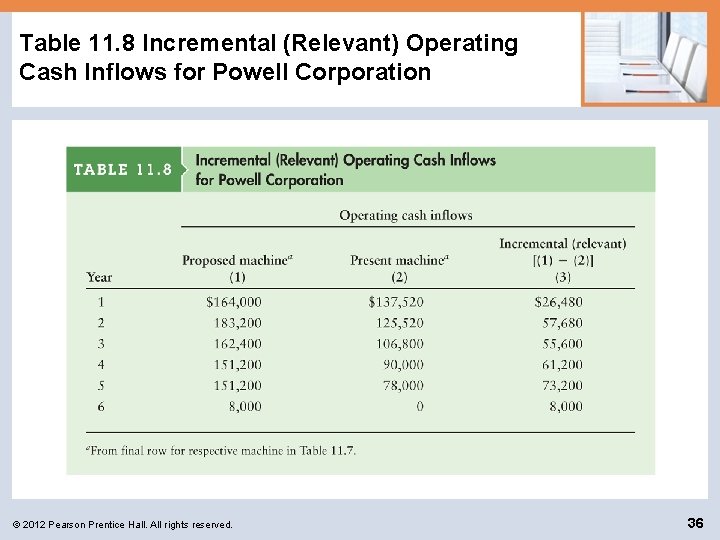Select proposed machine '151,200' in year 4
Screen dimensions: 720x540
[x=238, y=365]
